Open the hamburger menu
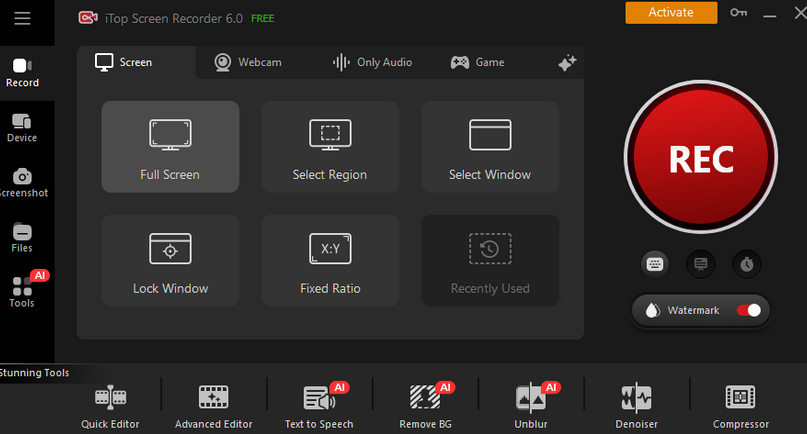807x434 pixels. [22, 19]
